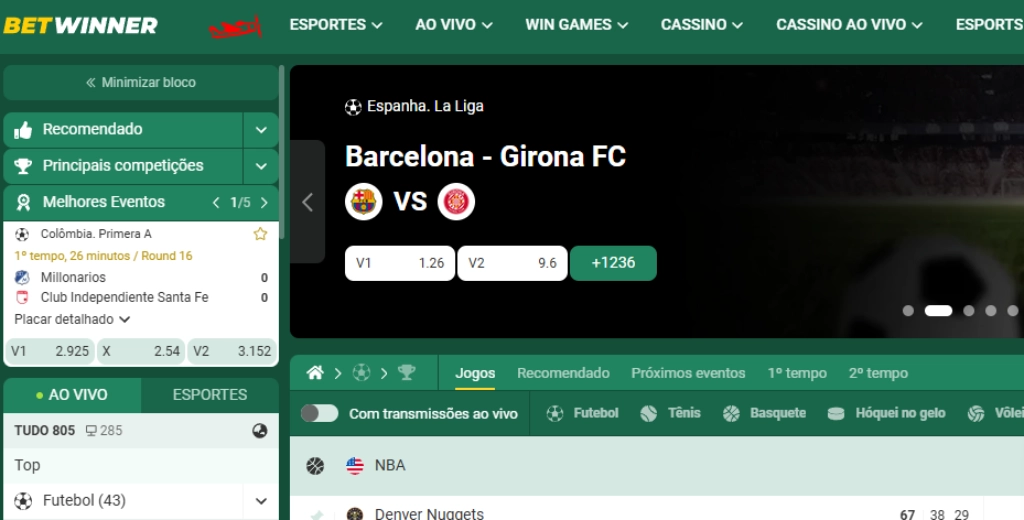The width and height of the screenshot is (1024, 520).
Task: Click the pie chart icon beside TUDO 805
Action: [260, 431]
